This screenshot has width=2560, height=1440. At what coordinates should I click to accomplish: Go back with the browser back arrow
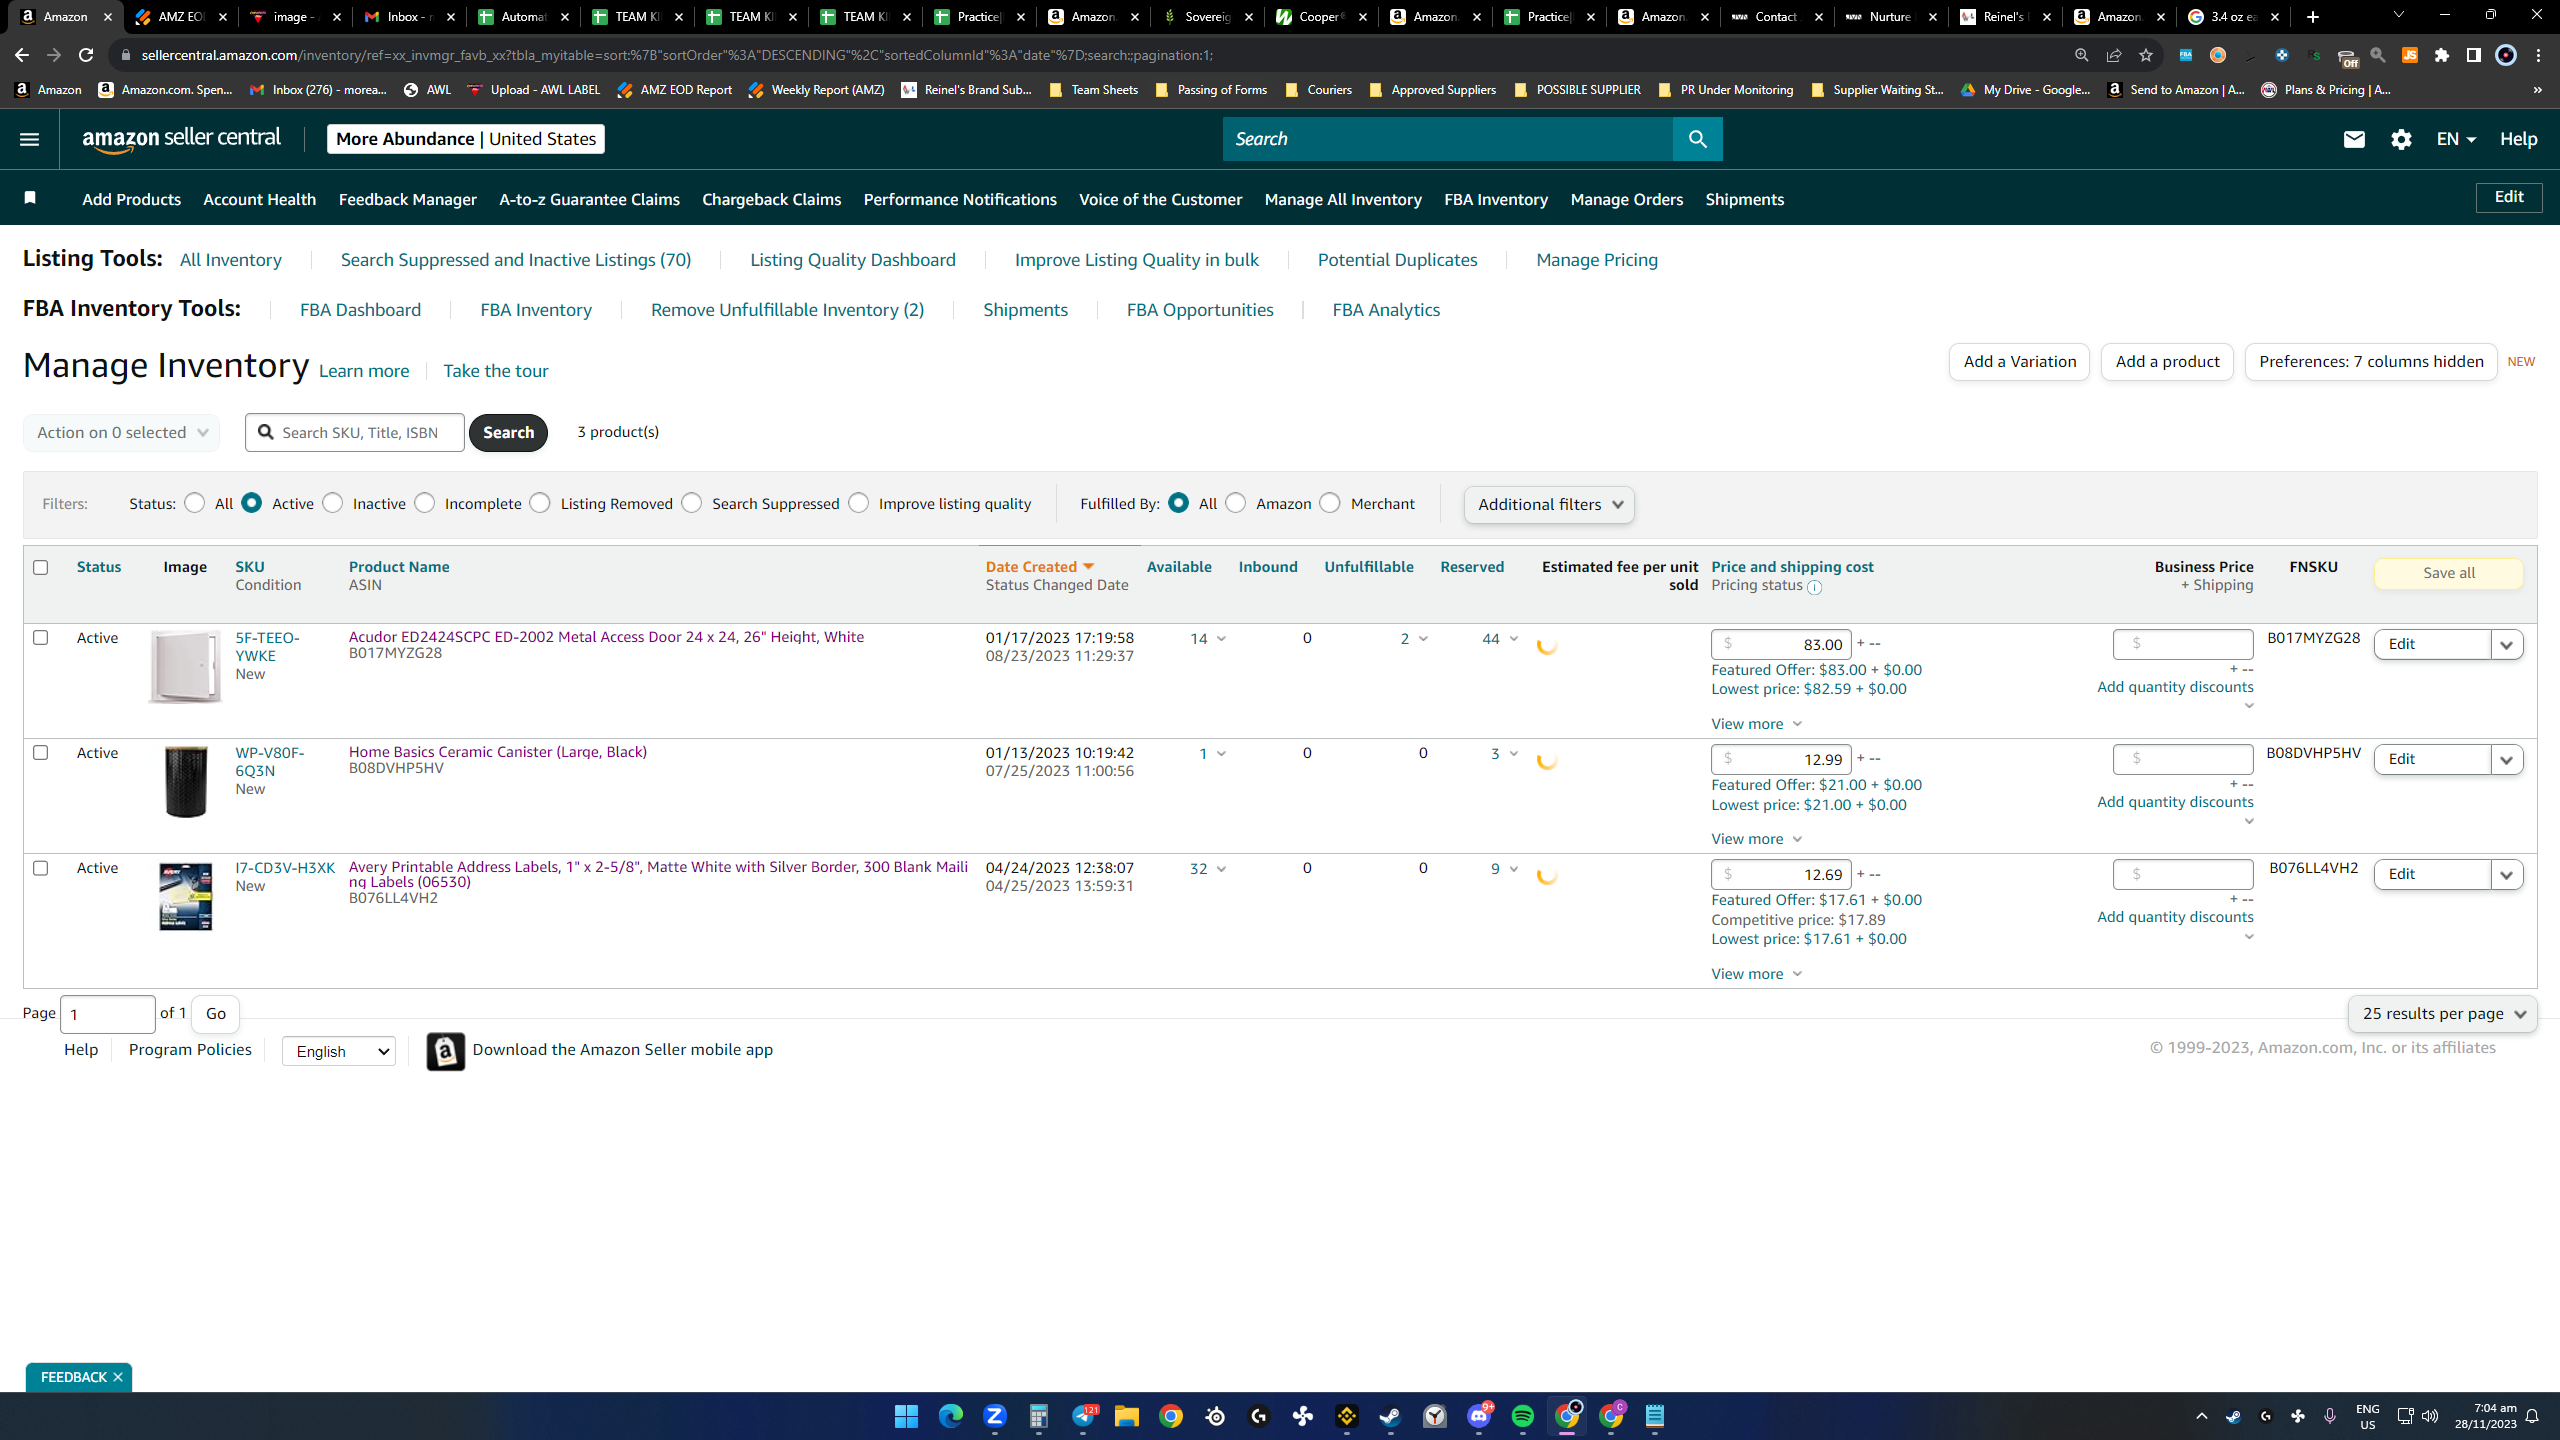22,55
